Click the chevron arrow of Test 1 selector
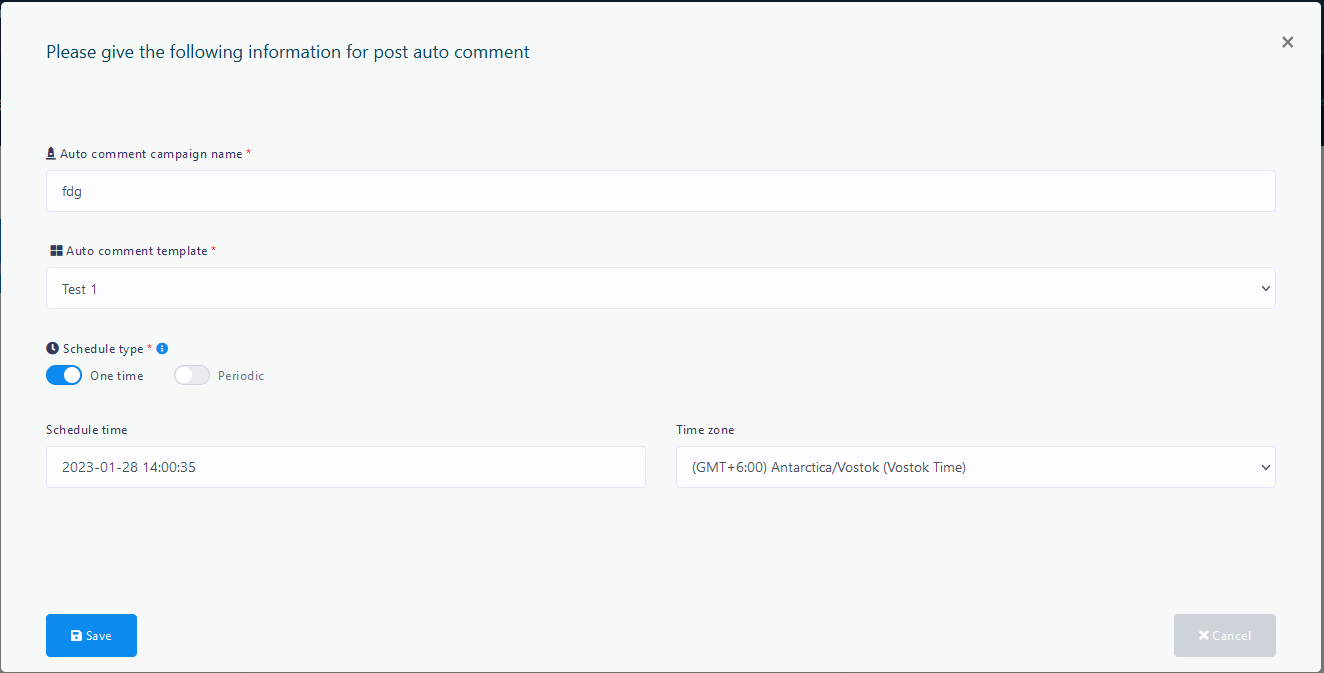The width and height of the screenshot is (1324, 673). coord(1265,288)
